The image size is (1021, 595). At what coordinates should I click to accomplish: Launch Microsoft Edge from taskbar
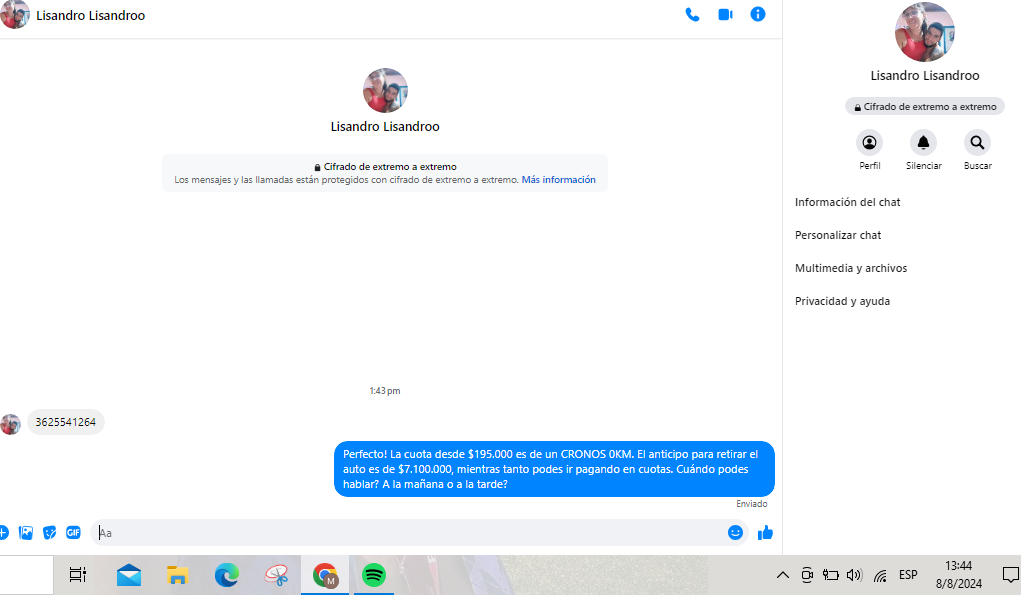[227, 575]
